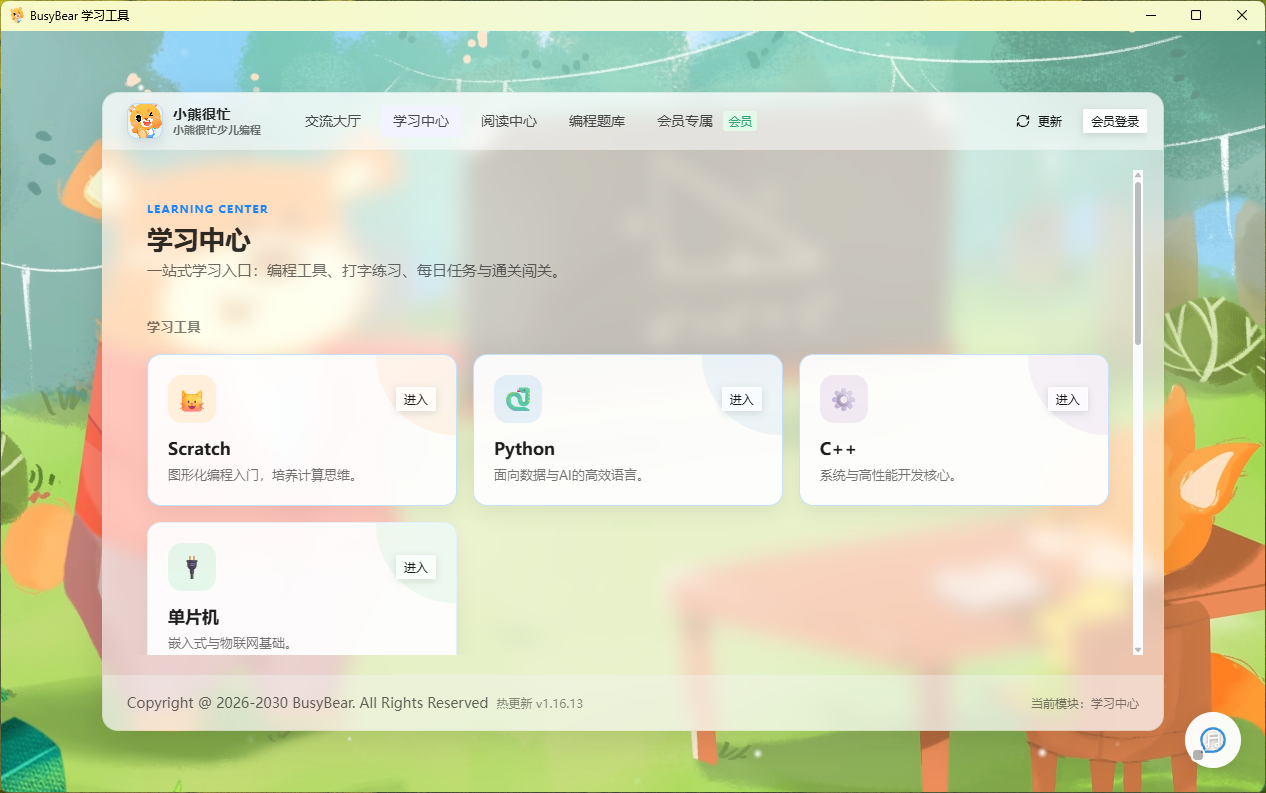Go to the 编程题库 module
The image size is (1266, 793).
596,120
